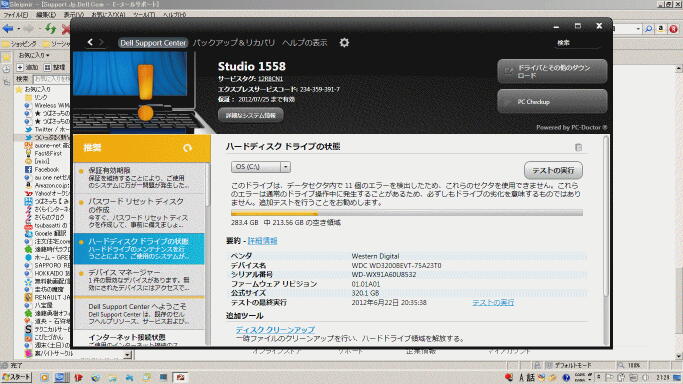The image size is (683, 384).
Task: Click Sleipnir's green refresh arrows
Action: (51, 29)
